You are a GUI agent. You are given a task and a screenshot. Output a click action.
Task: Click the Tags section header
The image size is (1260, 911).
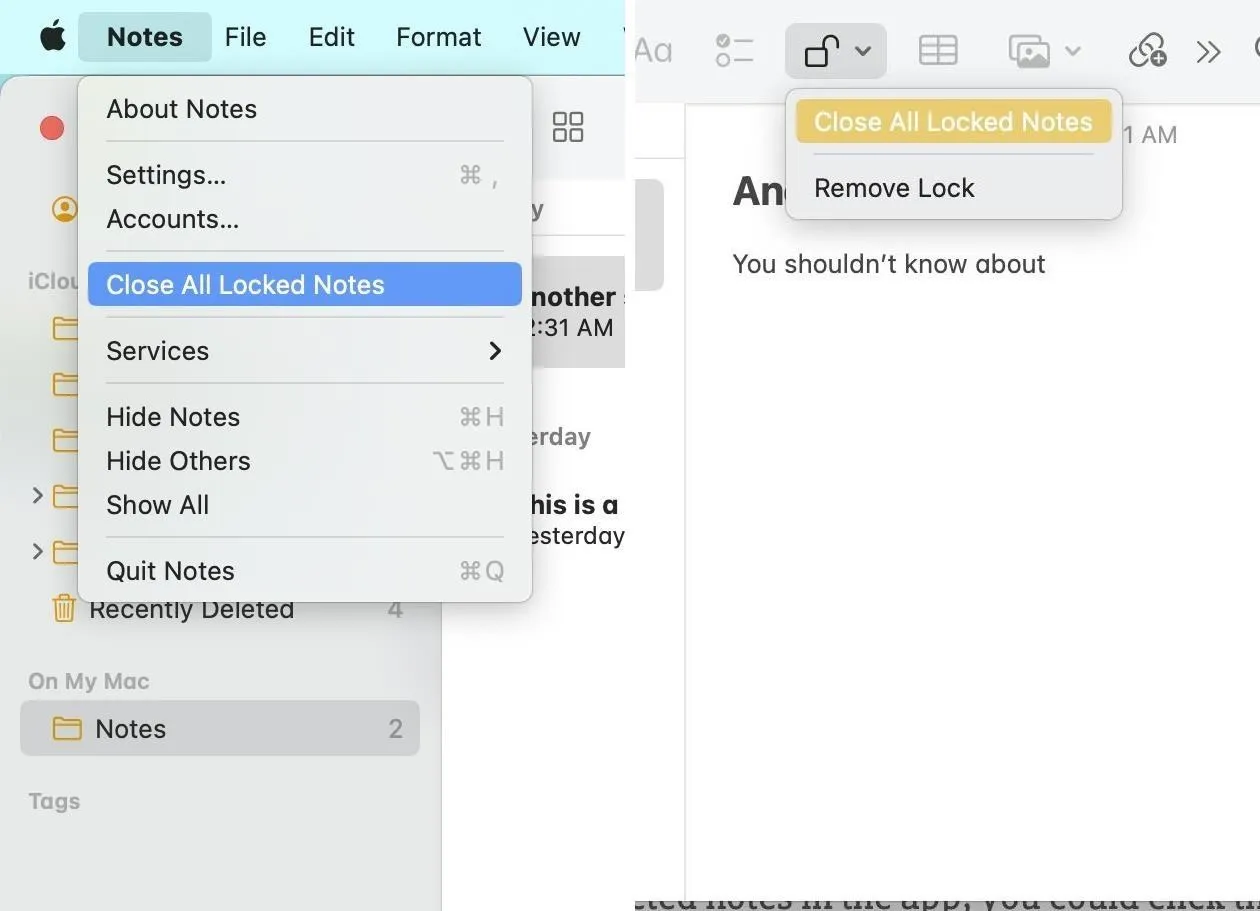tap(54, 801)
